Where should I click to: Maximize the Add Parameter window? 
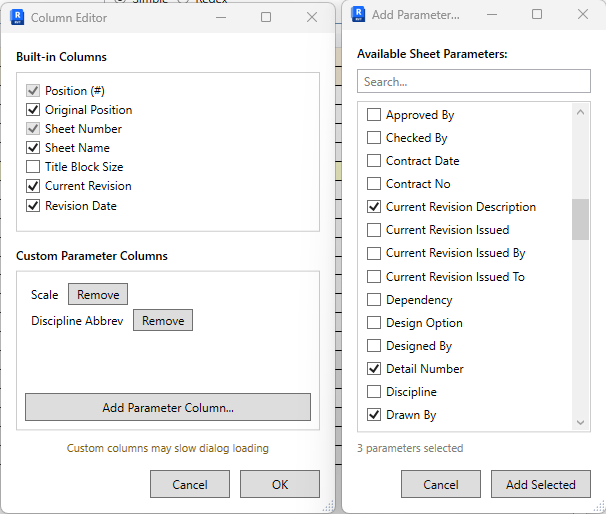[x=537, y=15]
